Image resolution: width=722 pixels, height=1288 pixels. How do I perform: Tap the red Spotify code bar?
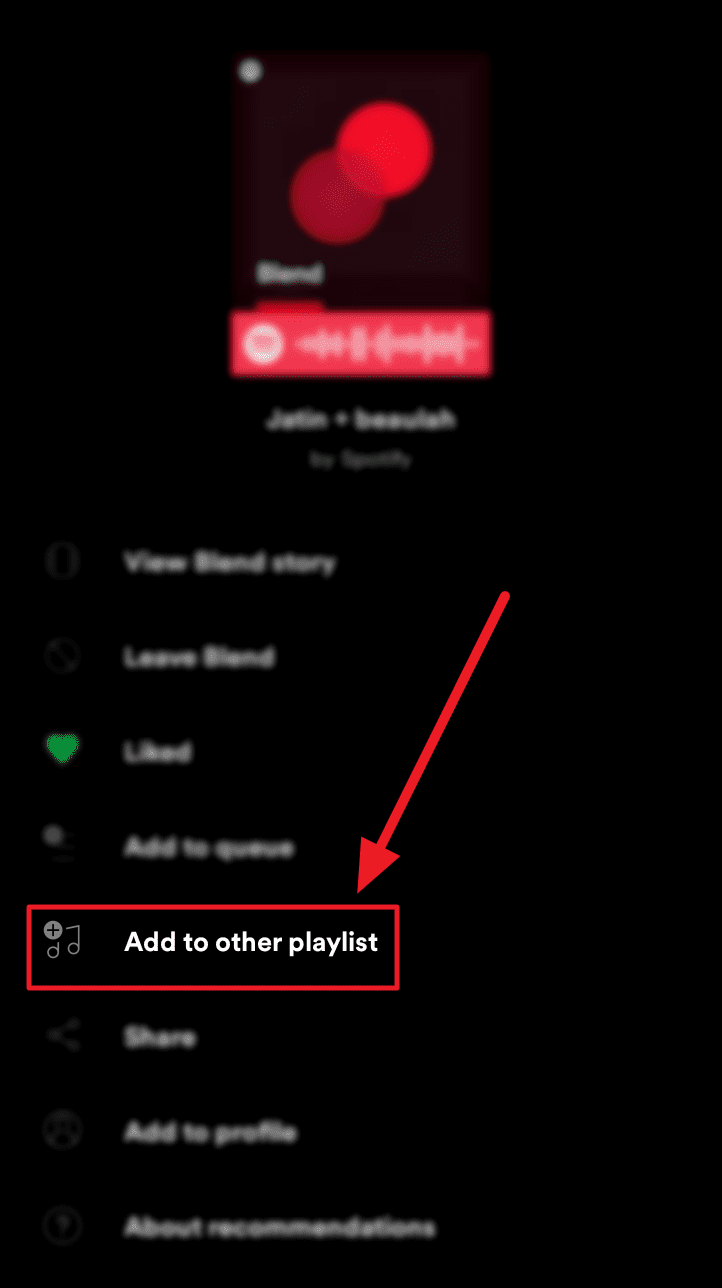click(x=360, y=344)
